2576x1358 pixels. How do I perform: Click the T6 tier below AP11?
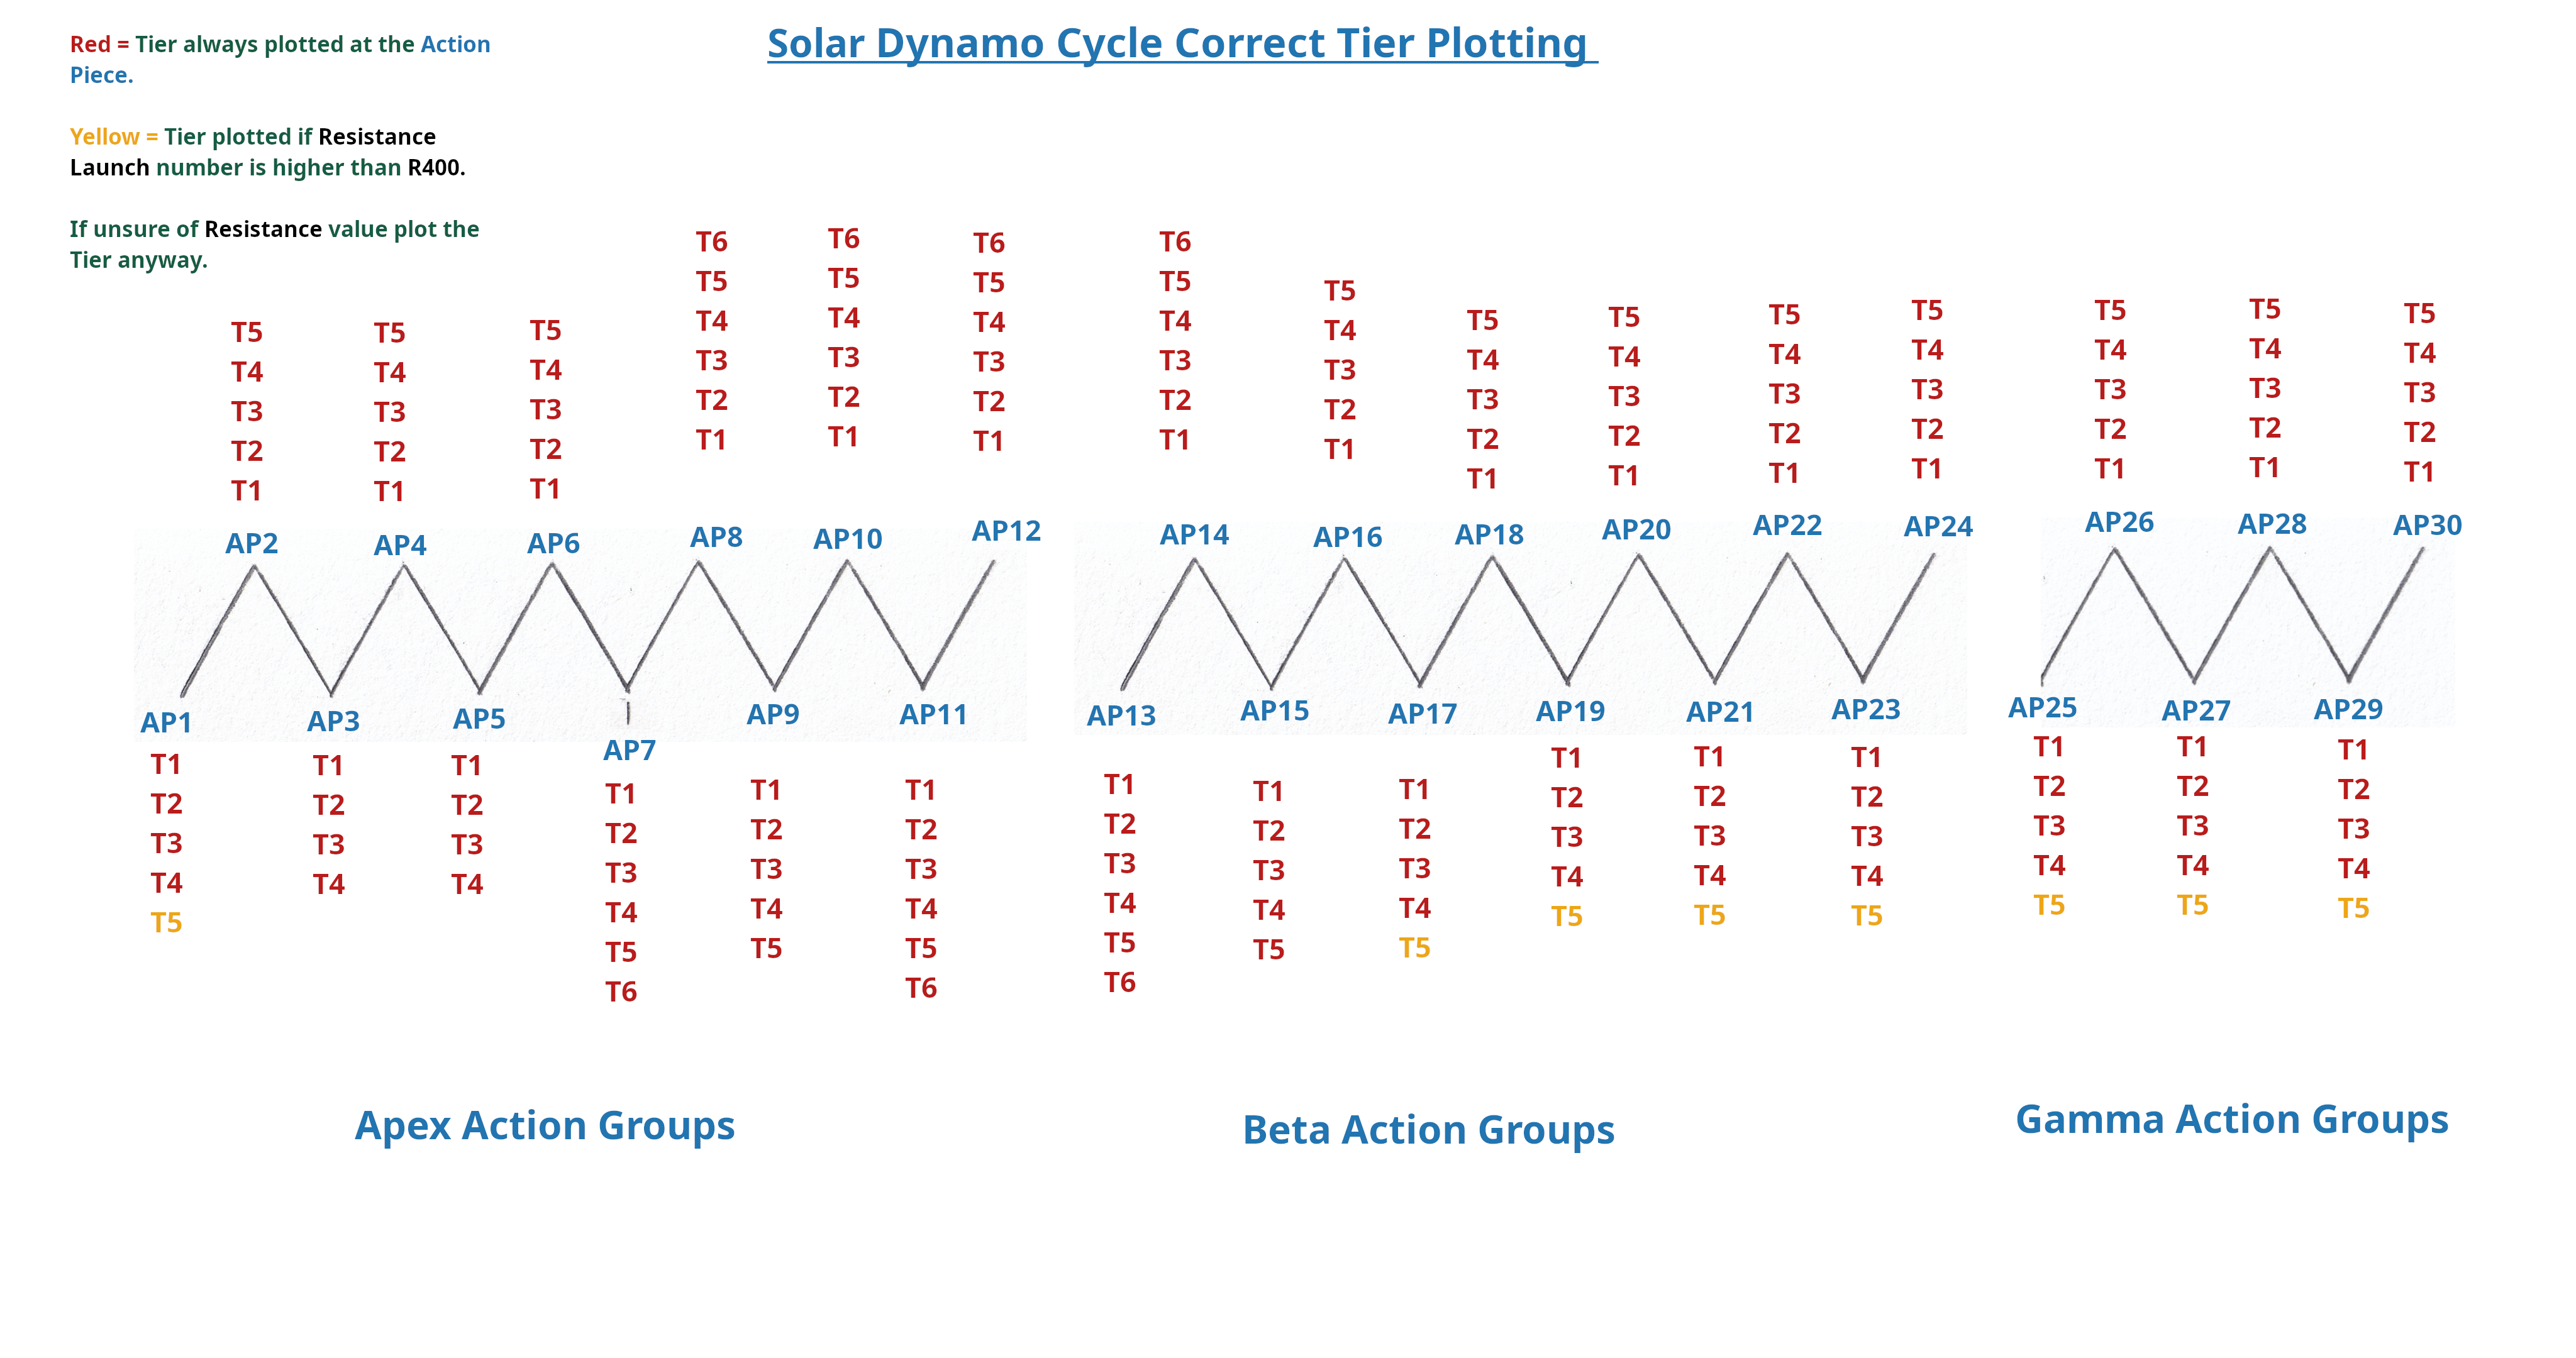921,988
